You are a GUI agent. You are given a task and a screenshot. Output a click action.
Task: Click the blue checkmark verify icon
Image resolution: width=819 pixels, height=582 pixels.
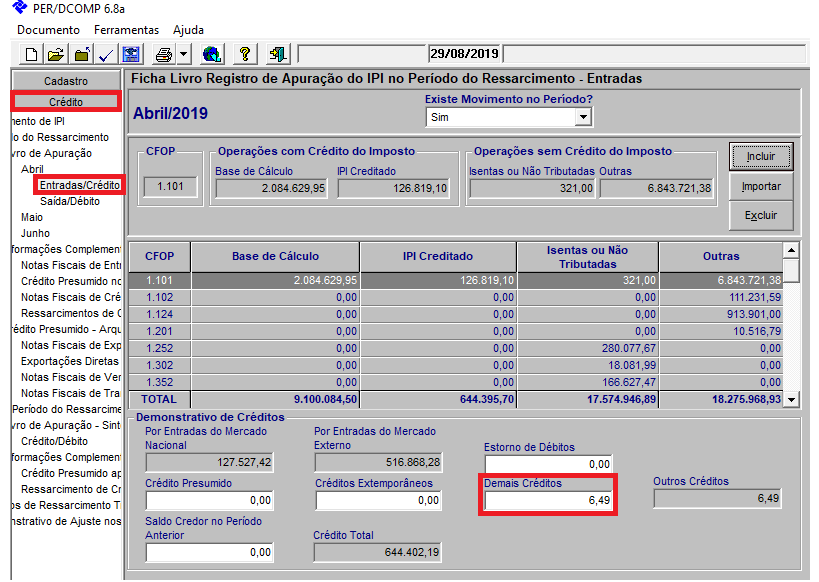(105, 54)
